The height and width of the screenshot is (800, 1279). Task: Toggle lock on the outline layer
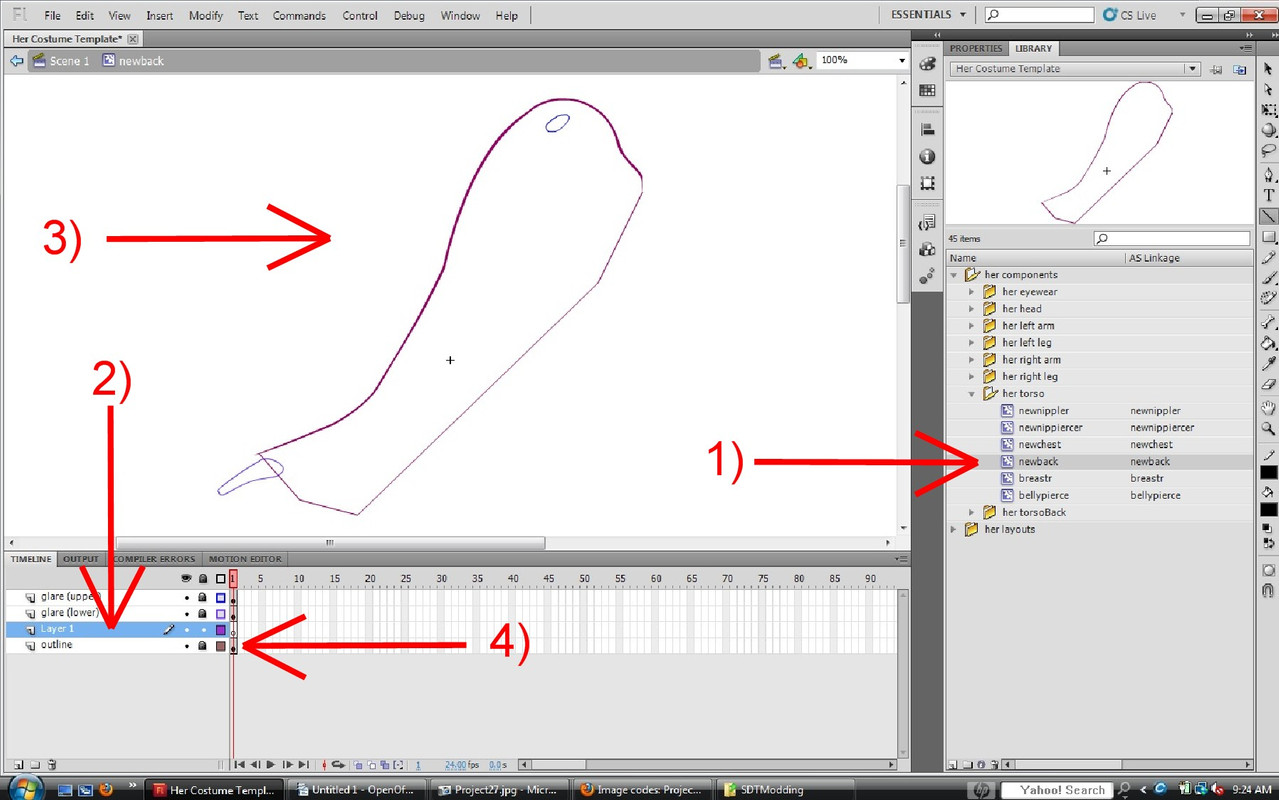(203, 646)
